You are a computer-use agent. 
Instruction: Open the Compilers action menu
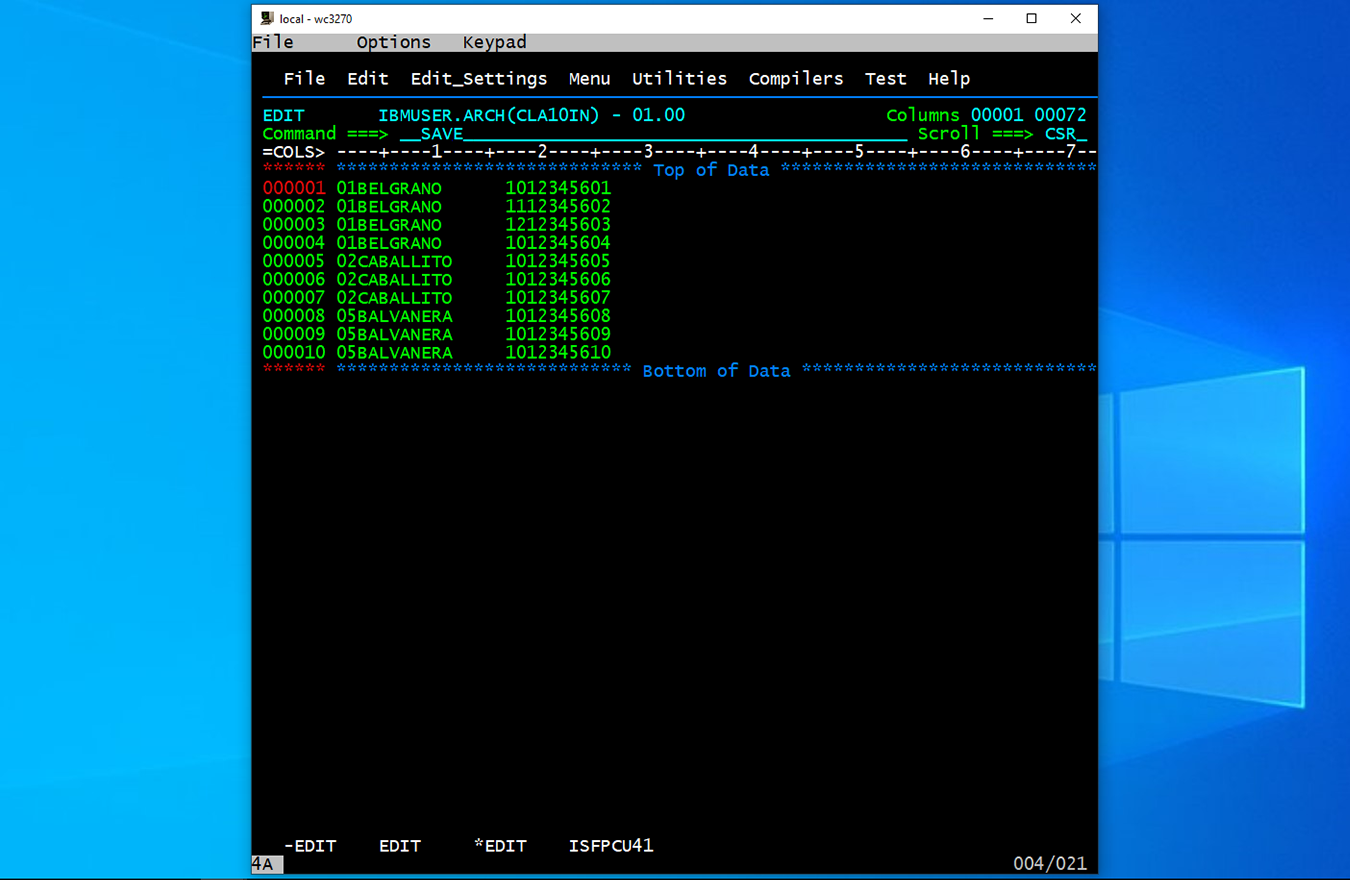coord(795,79)
